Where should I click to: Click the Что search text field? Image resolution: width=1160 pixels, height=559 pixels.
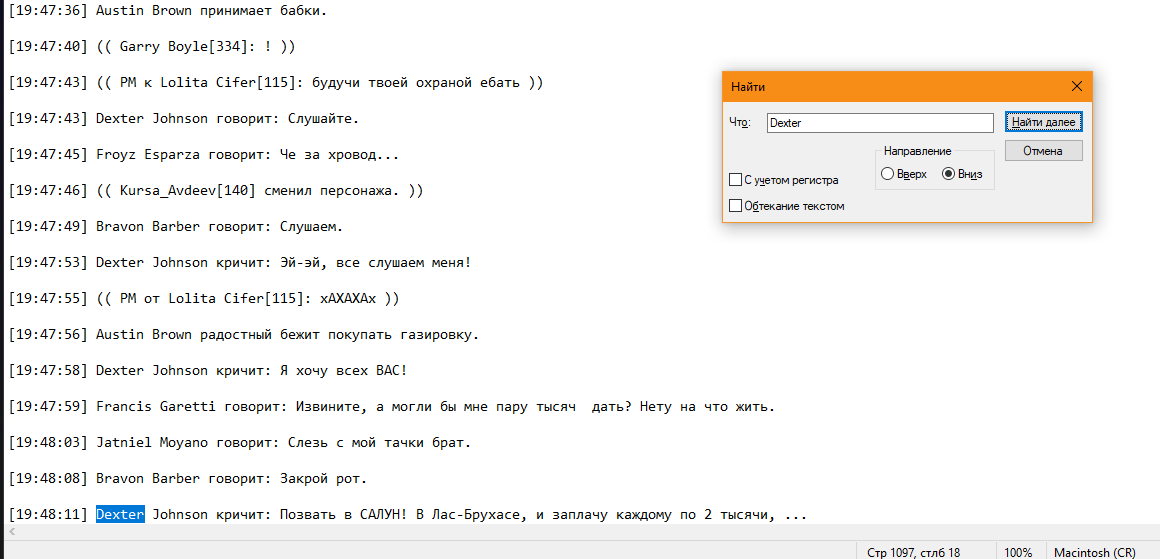click(879, 123)
